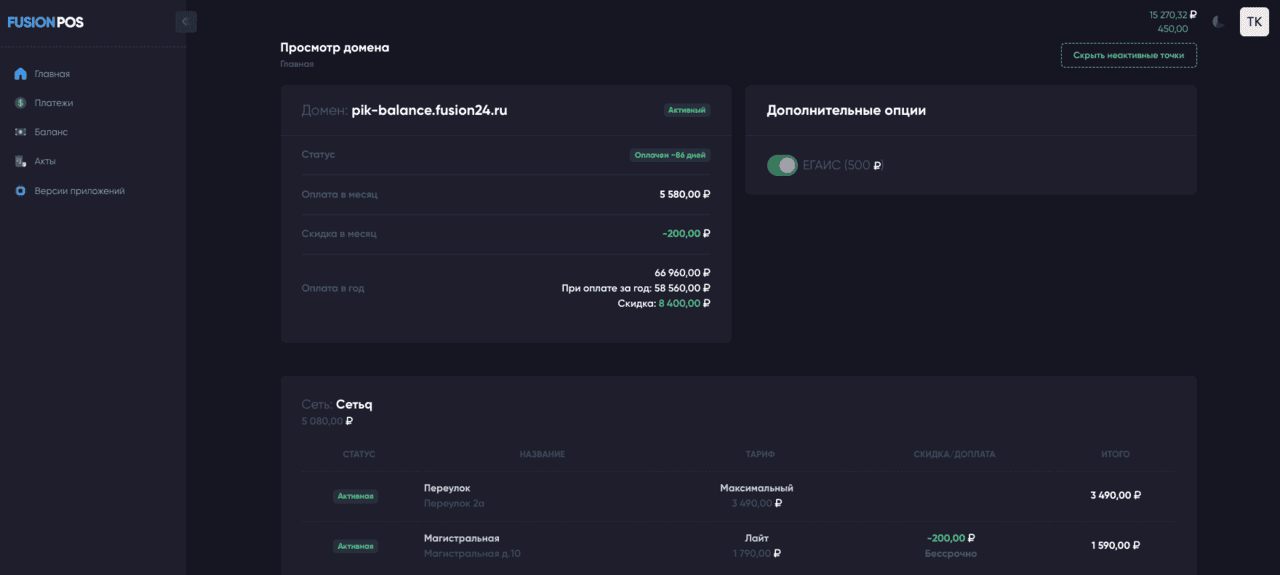Image resolution: width=1280 pixels, height=575 pixels.
Task: Click the balance amount 15 270,32 ₽
Action: [1173, 15]
